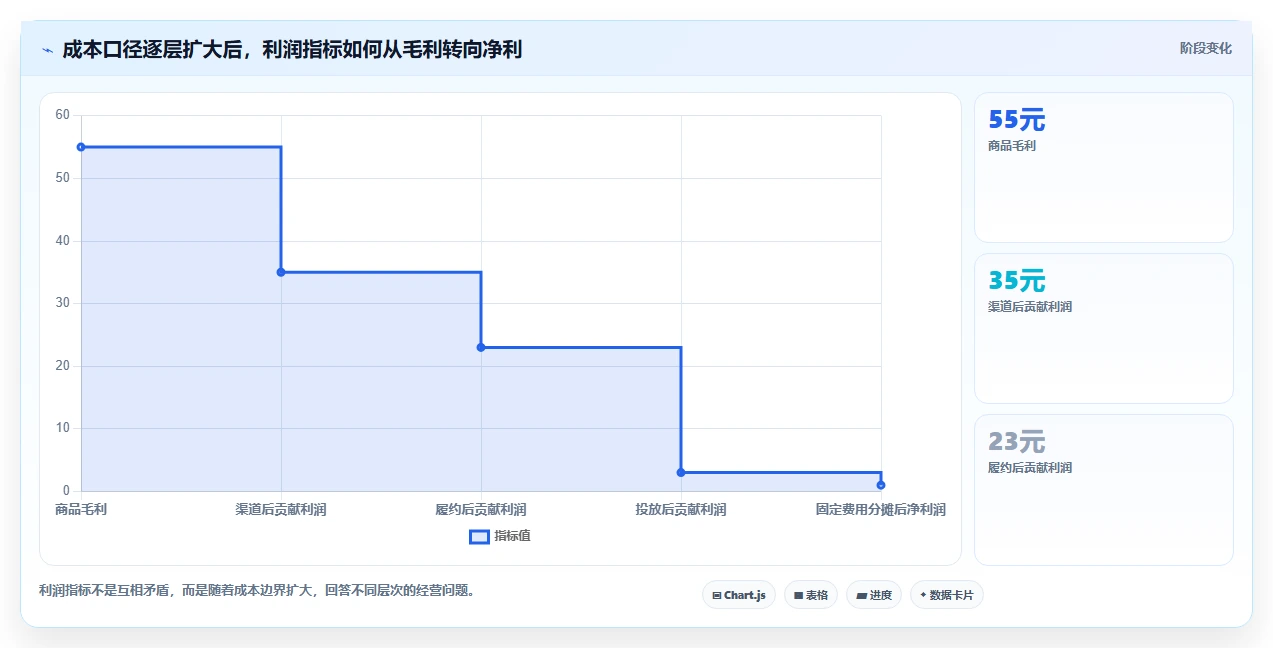
Task: Select the 进度 tag
Action: coord(874,595)
